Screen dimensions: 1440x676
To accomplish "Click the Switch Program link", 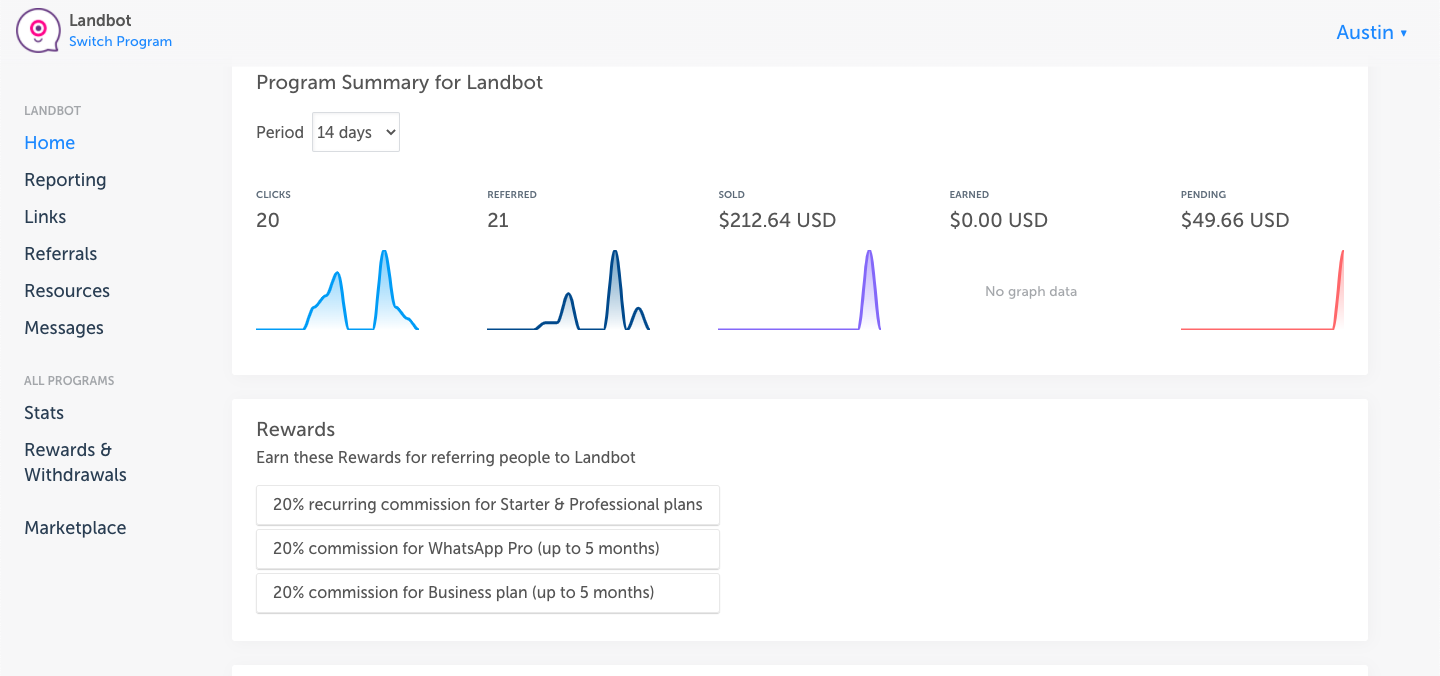I will (120, 42).
